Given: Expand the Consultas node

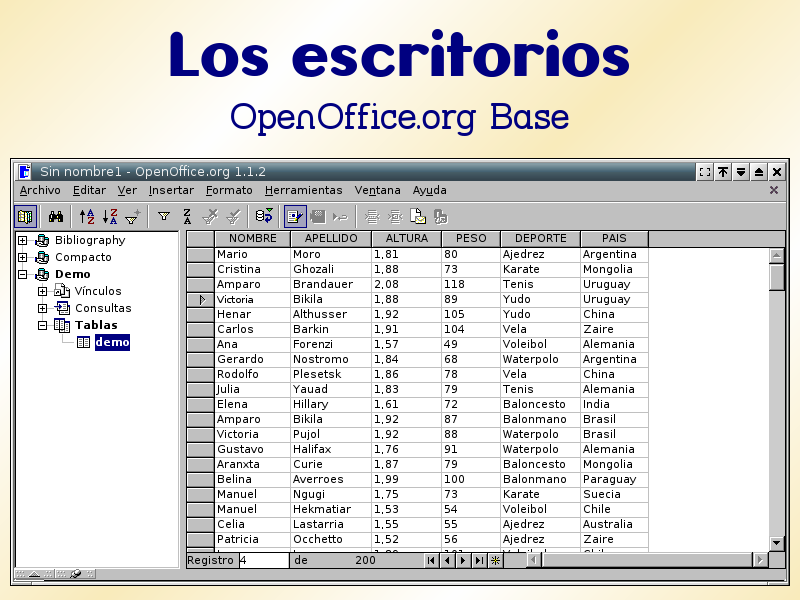Looking at the screenshot, I should tap(42, 308).
